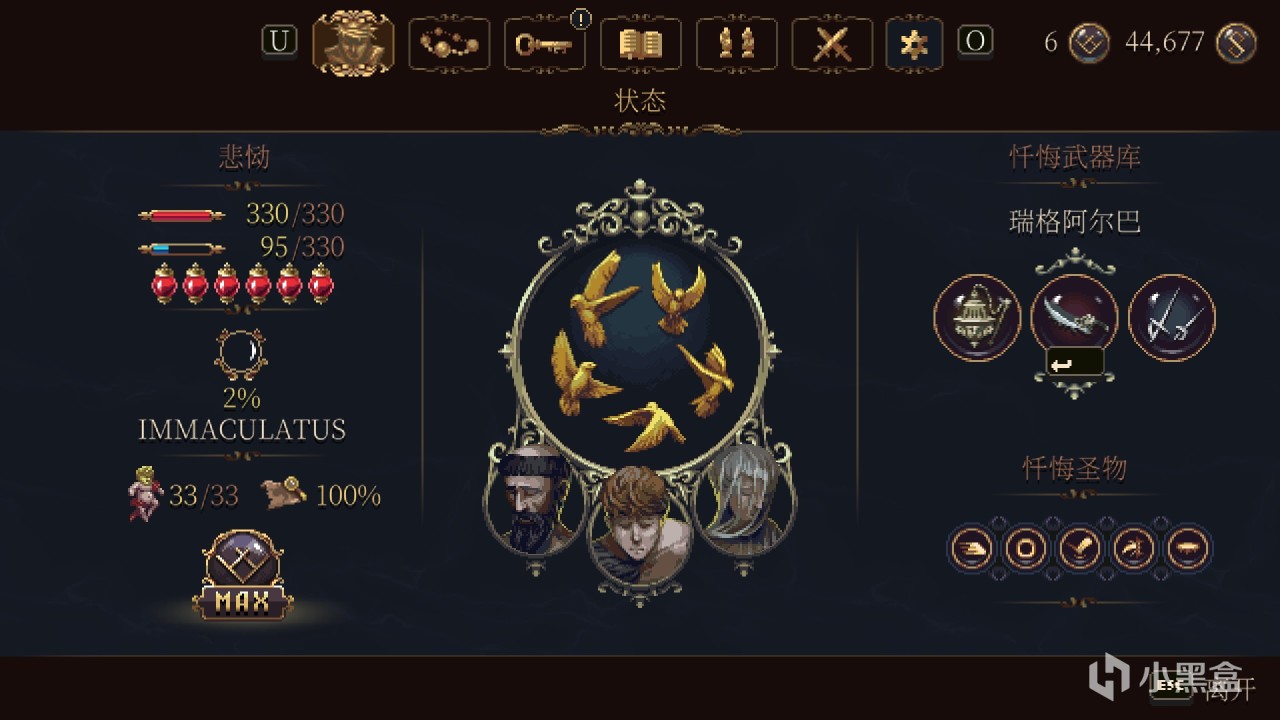
Task: Select the curved sword Ruego Al Alba weapon
Action: tap(1075, 315)
